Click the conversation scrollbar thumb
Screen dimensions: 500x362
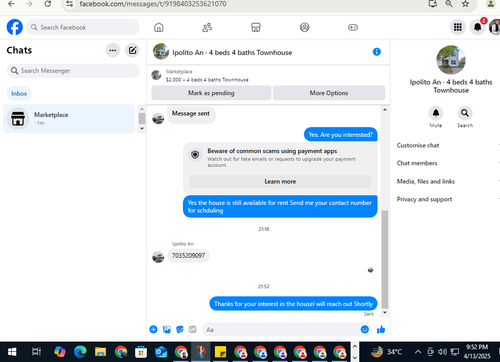[385, 259]
